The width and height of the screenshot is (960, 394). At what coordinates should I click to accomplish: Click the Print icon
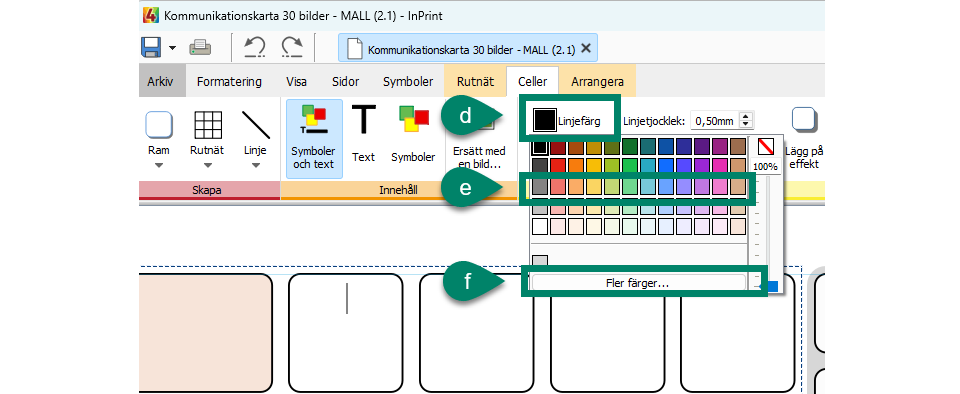(200, 47)
